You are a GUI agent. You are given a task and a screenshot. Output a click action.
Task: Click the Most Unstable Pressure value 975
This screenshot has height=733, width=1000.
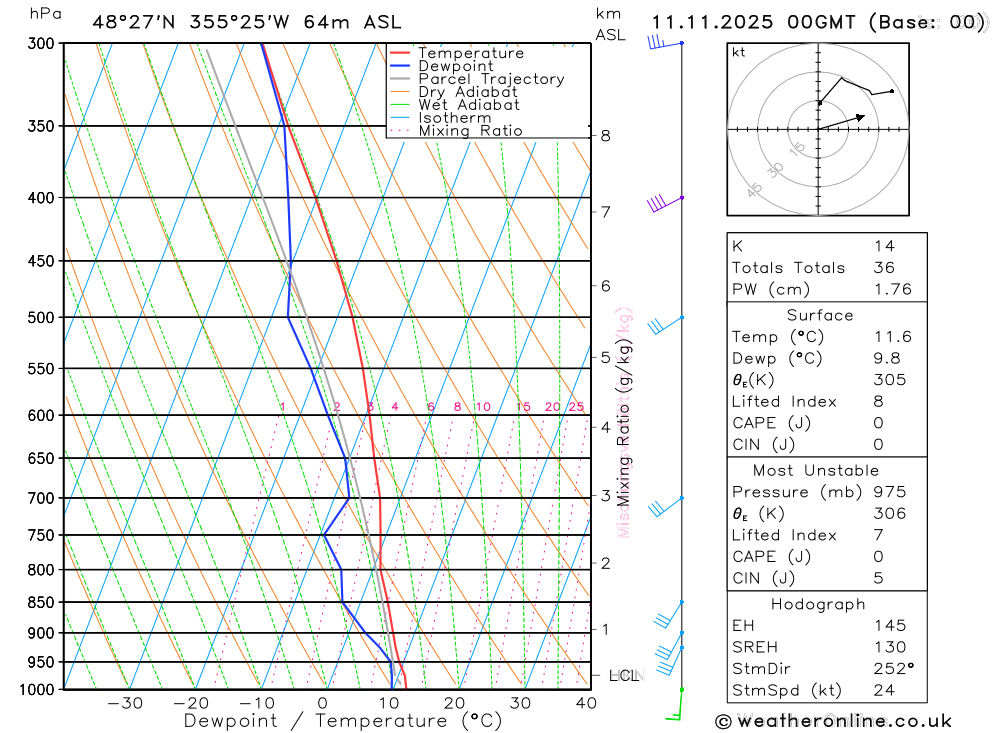pos(890,492)
